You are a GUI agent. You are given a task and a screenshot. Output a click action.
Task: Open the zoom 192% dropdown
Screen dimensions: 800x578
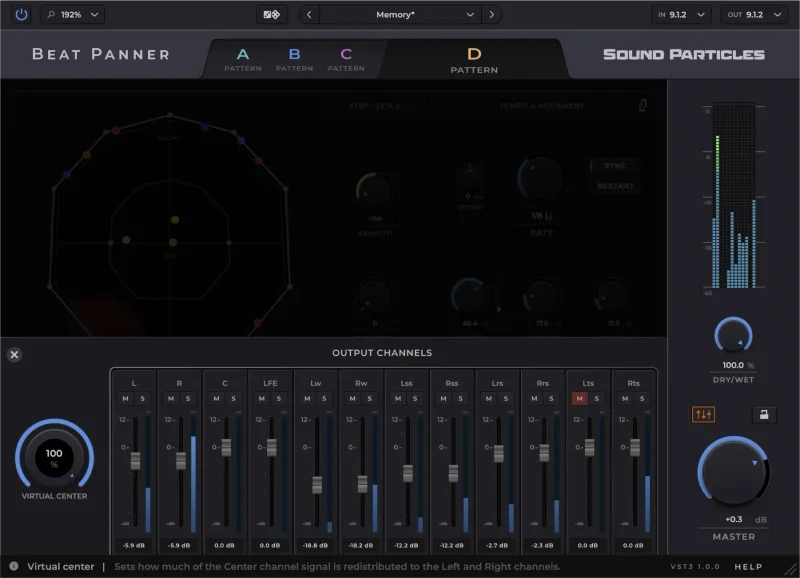coord(73,14)
